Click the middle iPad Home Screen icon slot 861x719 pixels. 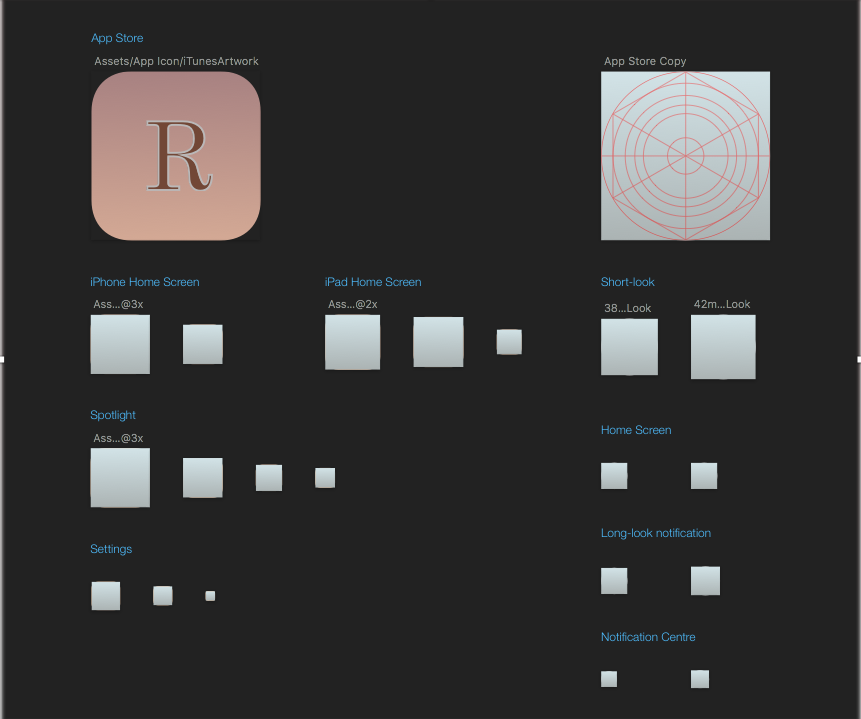[x=438, y=340]
